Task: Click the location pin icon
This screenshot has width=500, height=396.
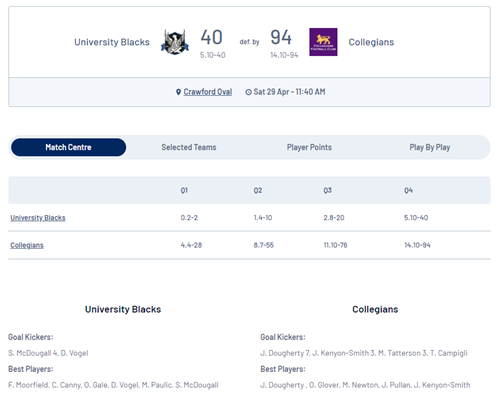Action: click(178, 92)
